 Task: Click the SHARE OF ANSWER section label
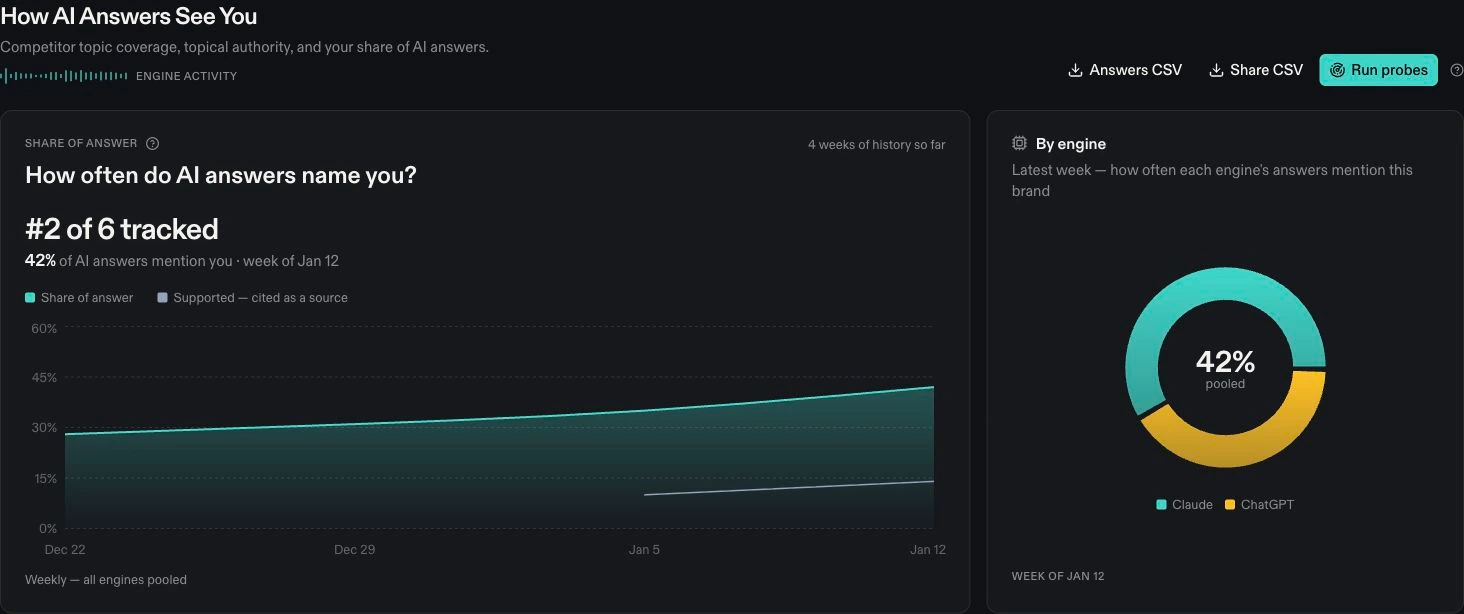tap(81, 144)
